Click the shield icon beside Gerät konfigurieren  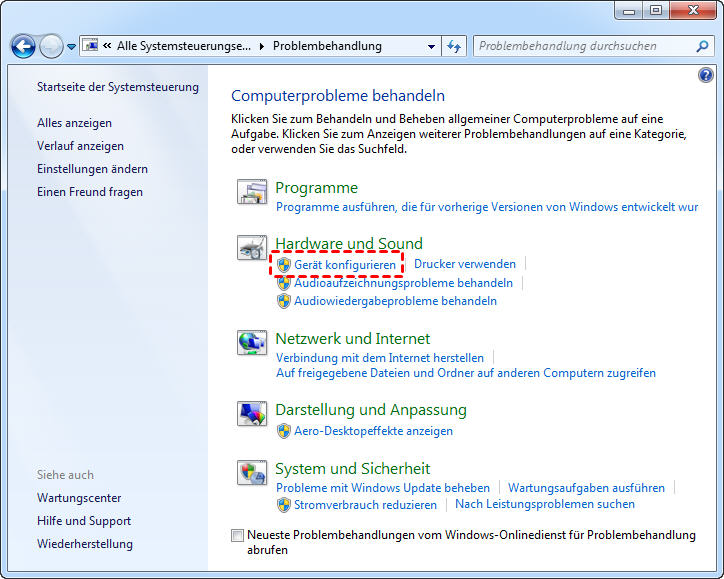[x=284, y=265]
